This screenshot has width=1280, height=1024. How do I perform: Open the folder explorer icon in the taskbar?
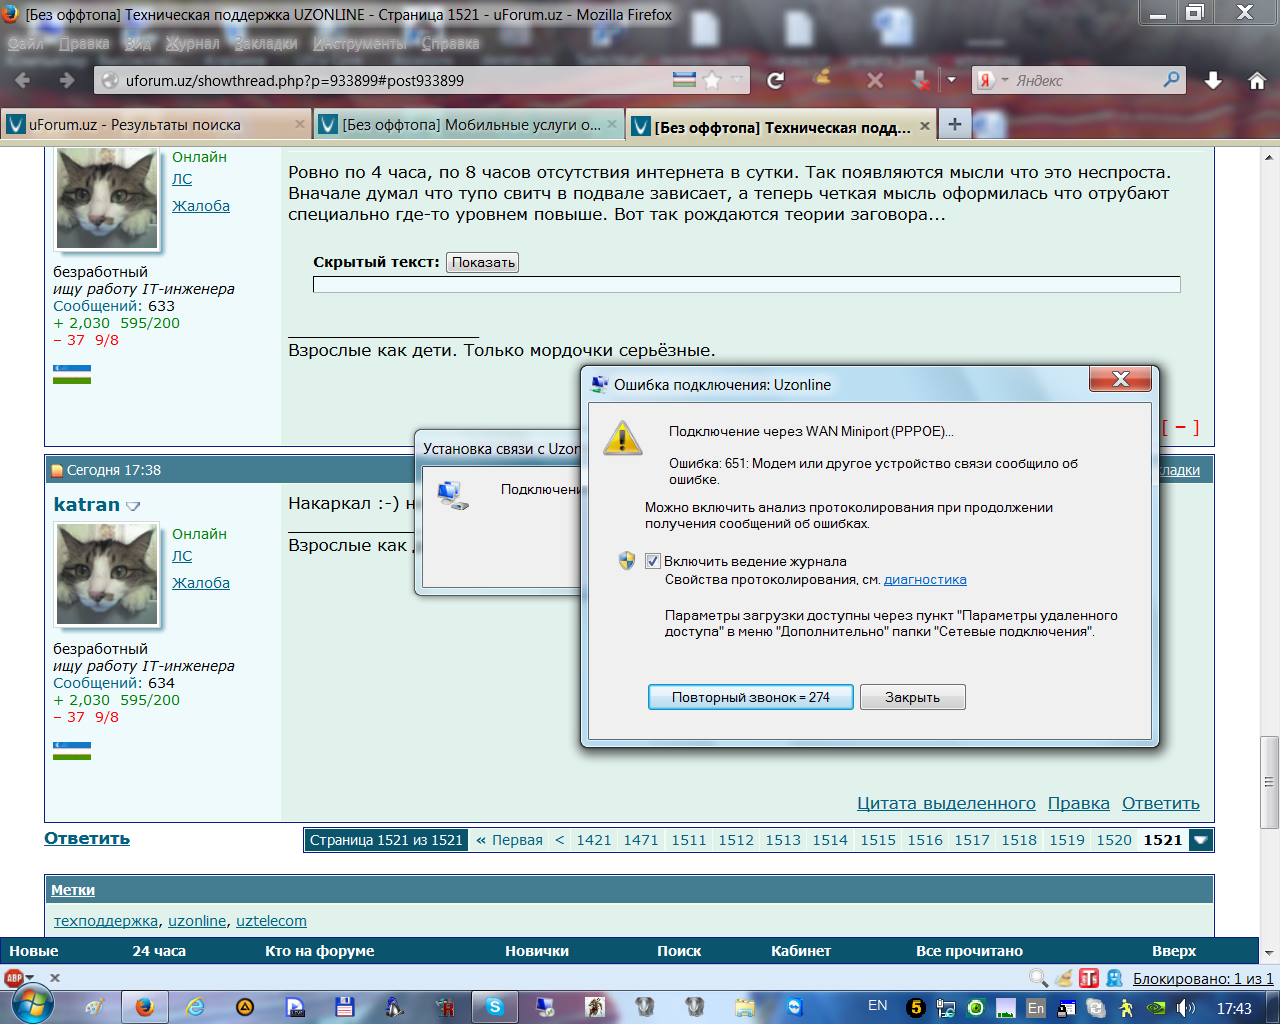(745, 1007)
